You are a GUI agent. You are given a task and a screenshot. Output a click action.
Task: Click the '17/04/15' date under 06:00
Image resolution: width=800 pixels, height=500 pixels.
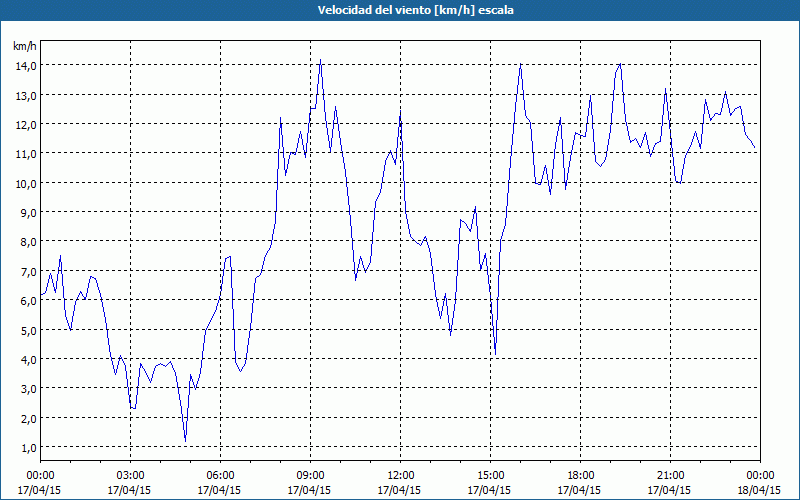coord(220,490)
